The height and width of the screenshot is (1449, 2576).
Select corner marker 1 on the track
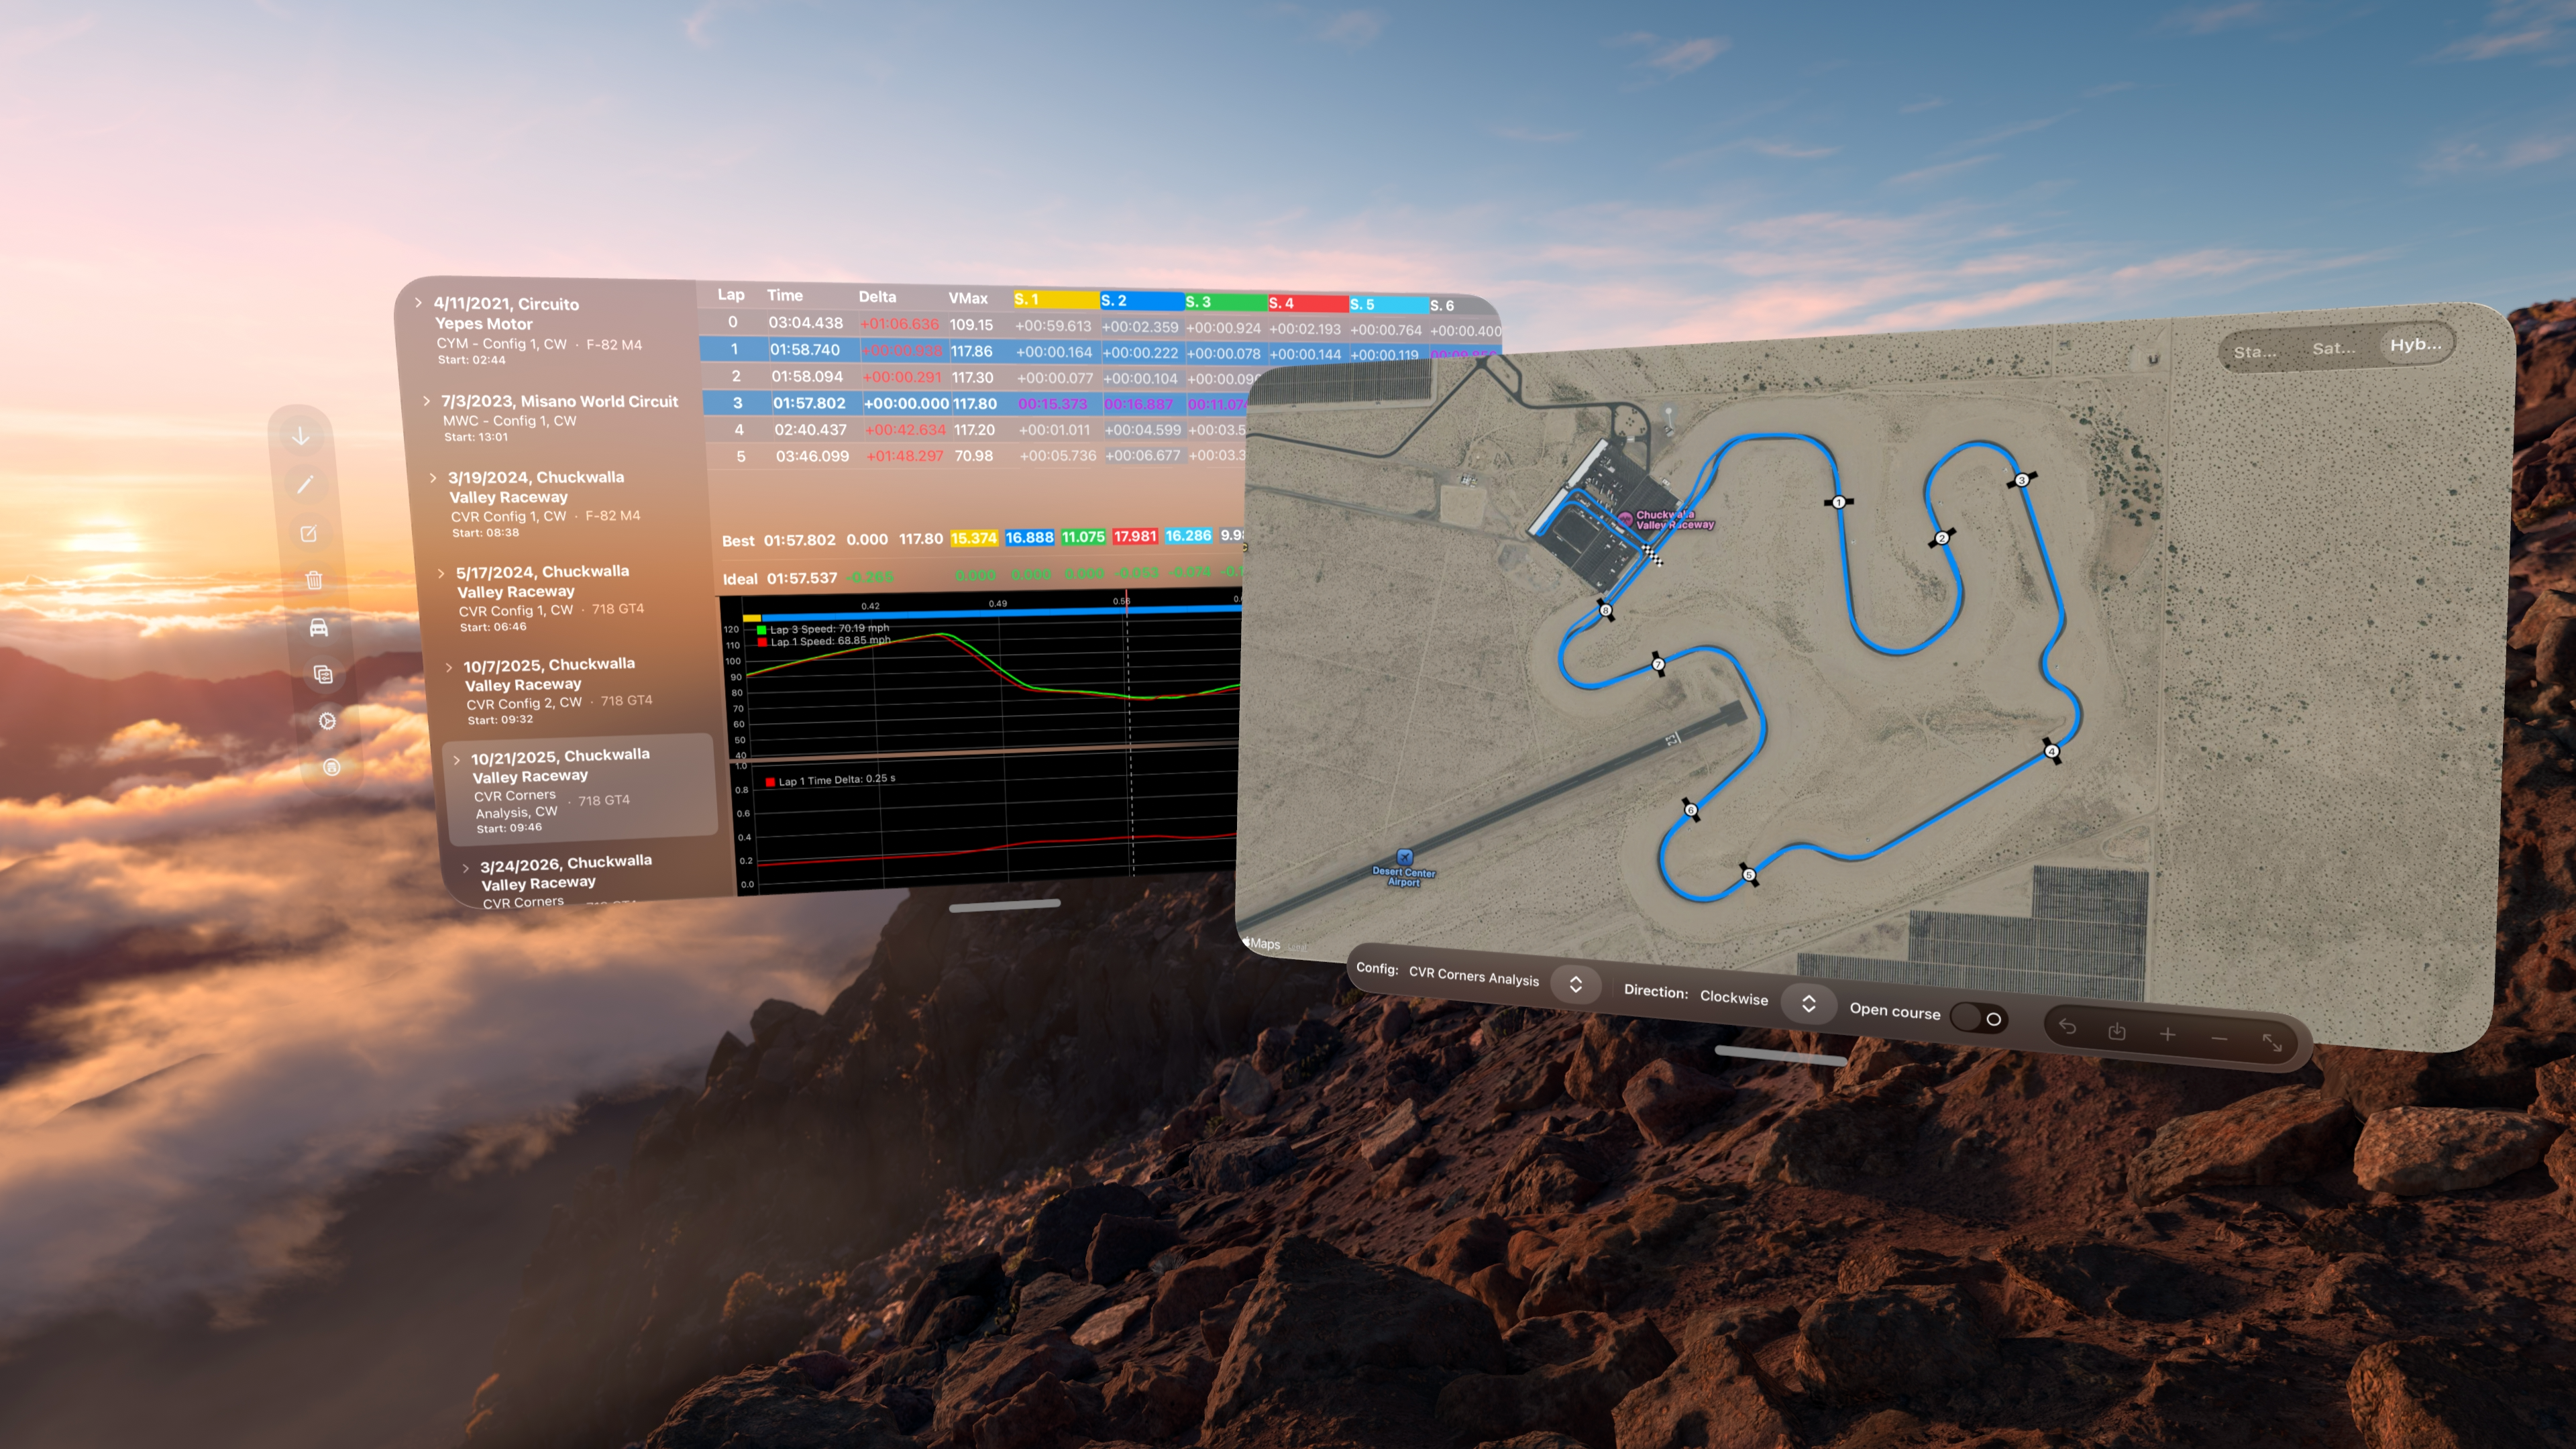[1838, 502]
